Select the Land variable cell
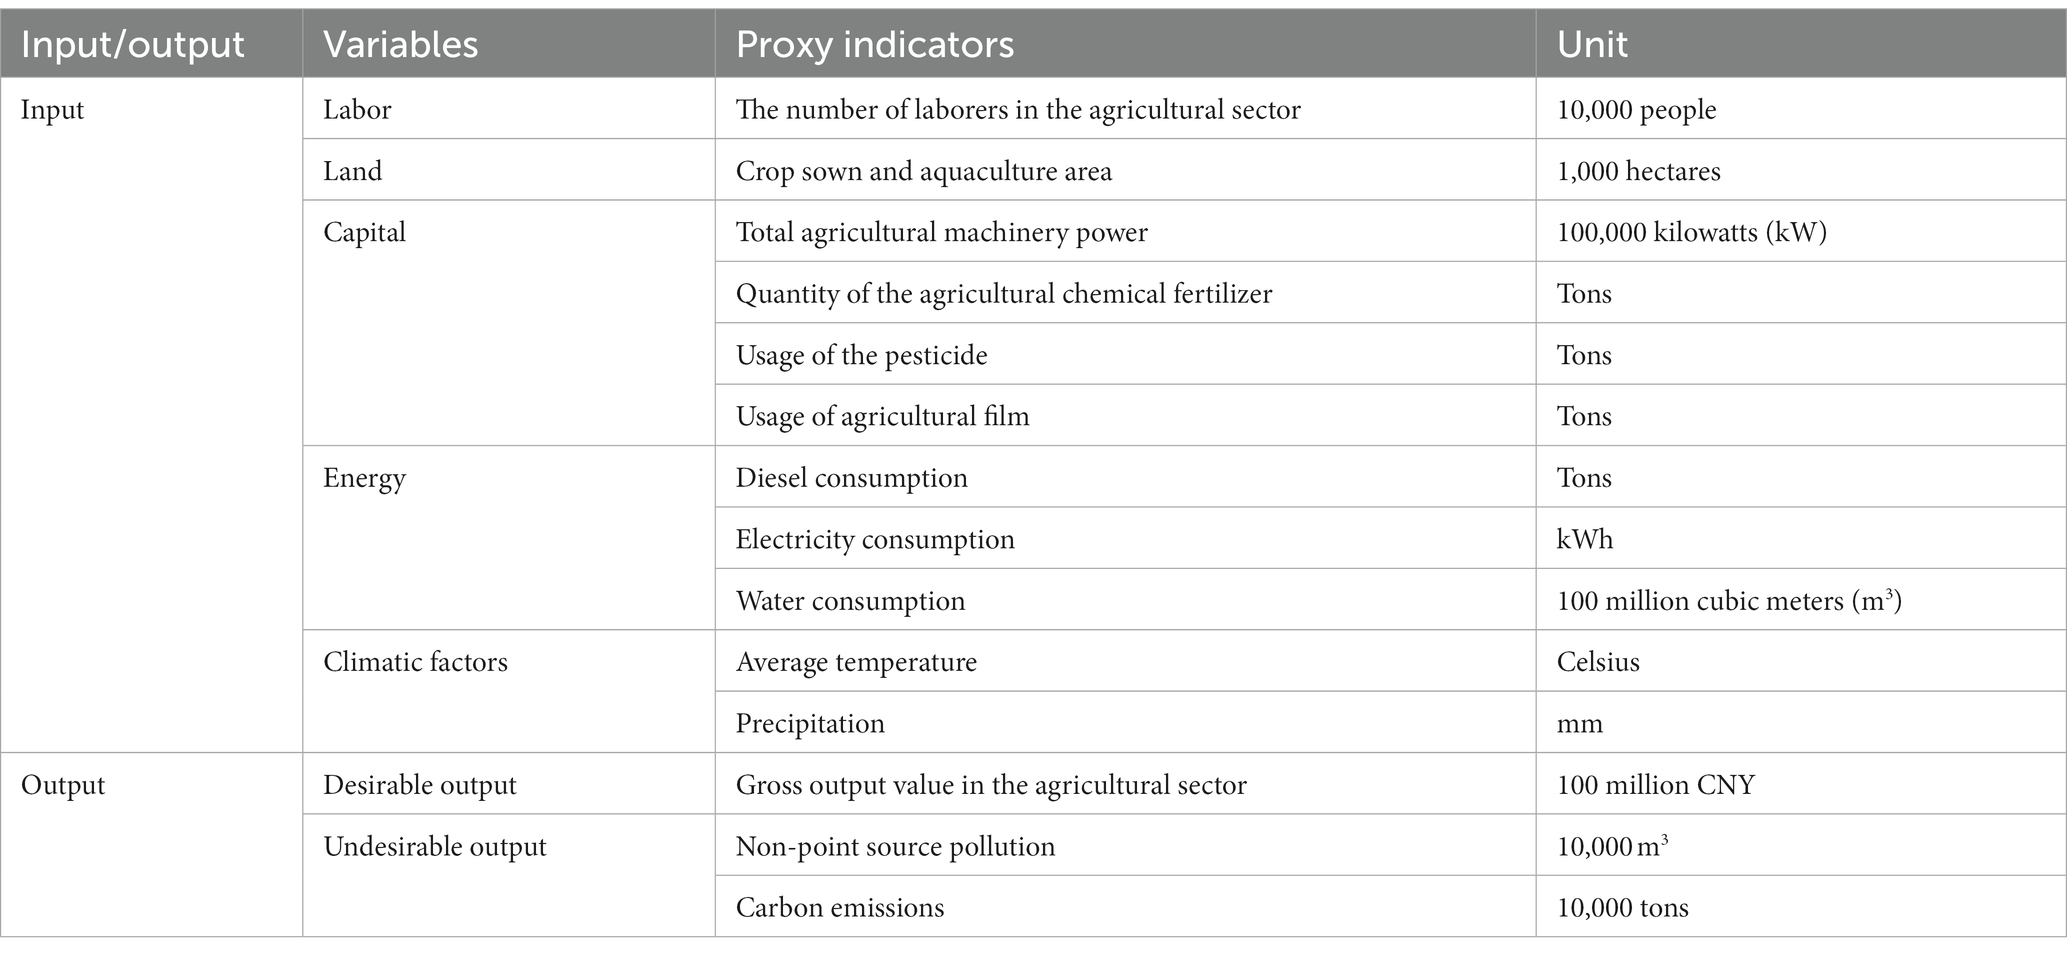The height and width of the screenshot is (955, 2067). coord(509,170)
